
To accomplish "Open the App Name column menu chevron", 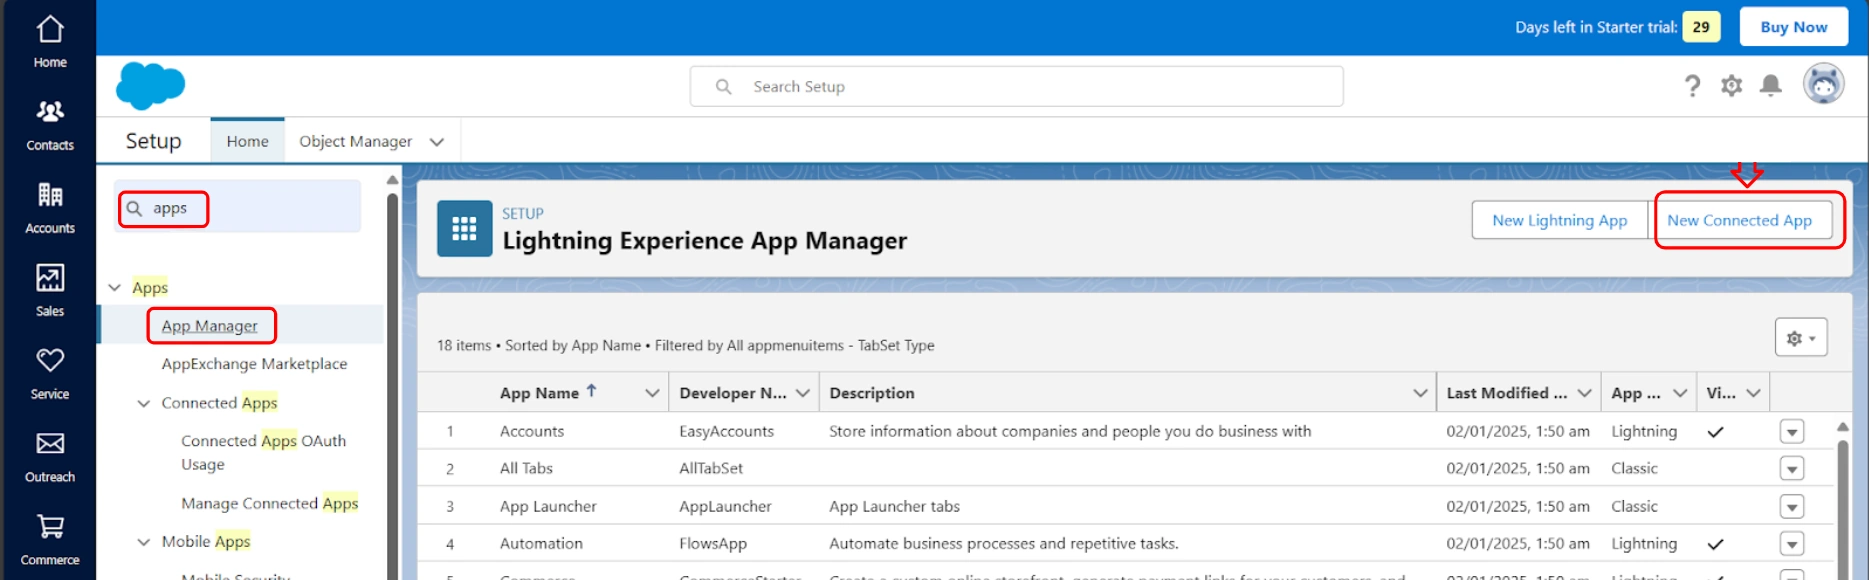I will 652,393.
